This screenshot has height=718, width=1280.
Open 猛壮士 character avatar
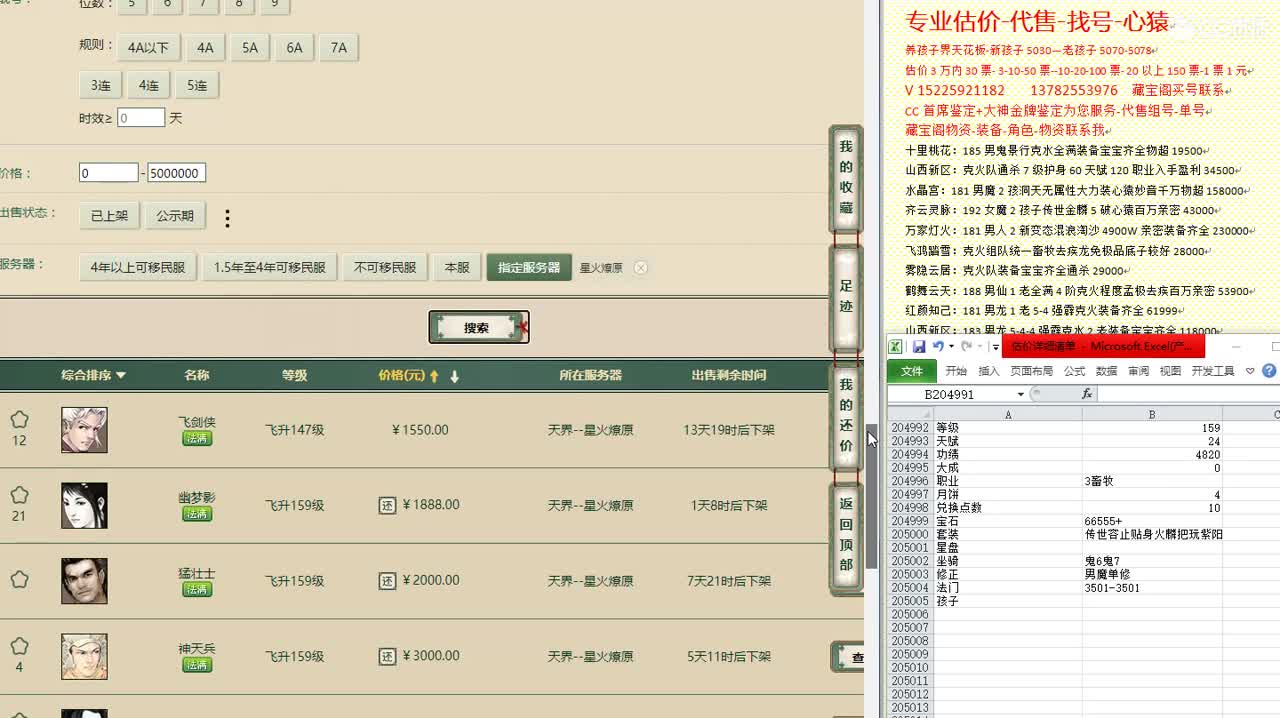coord(84,581)
